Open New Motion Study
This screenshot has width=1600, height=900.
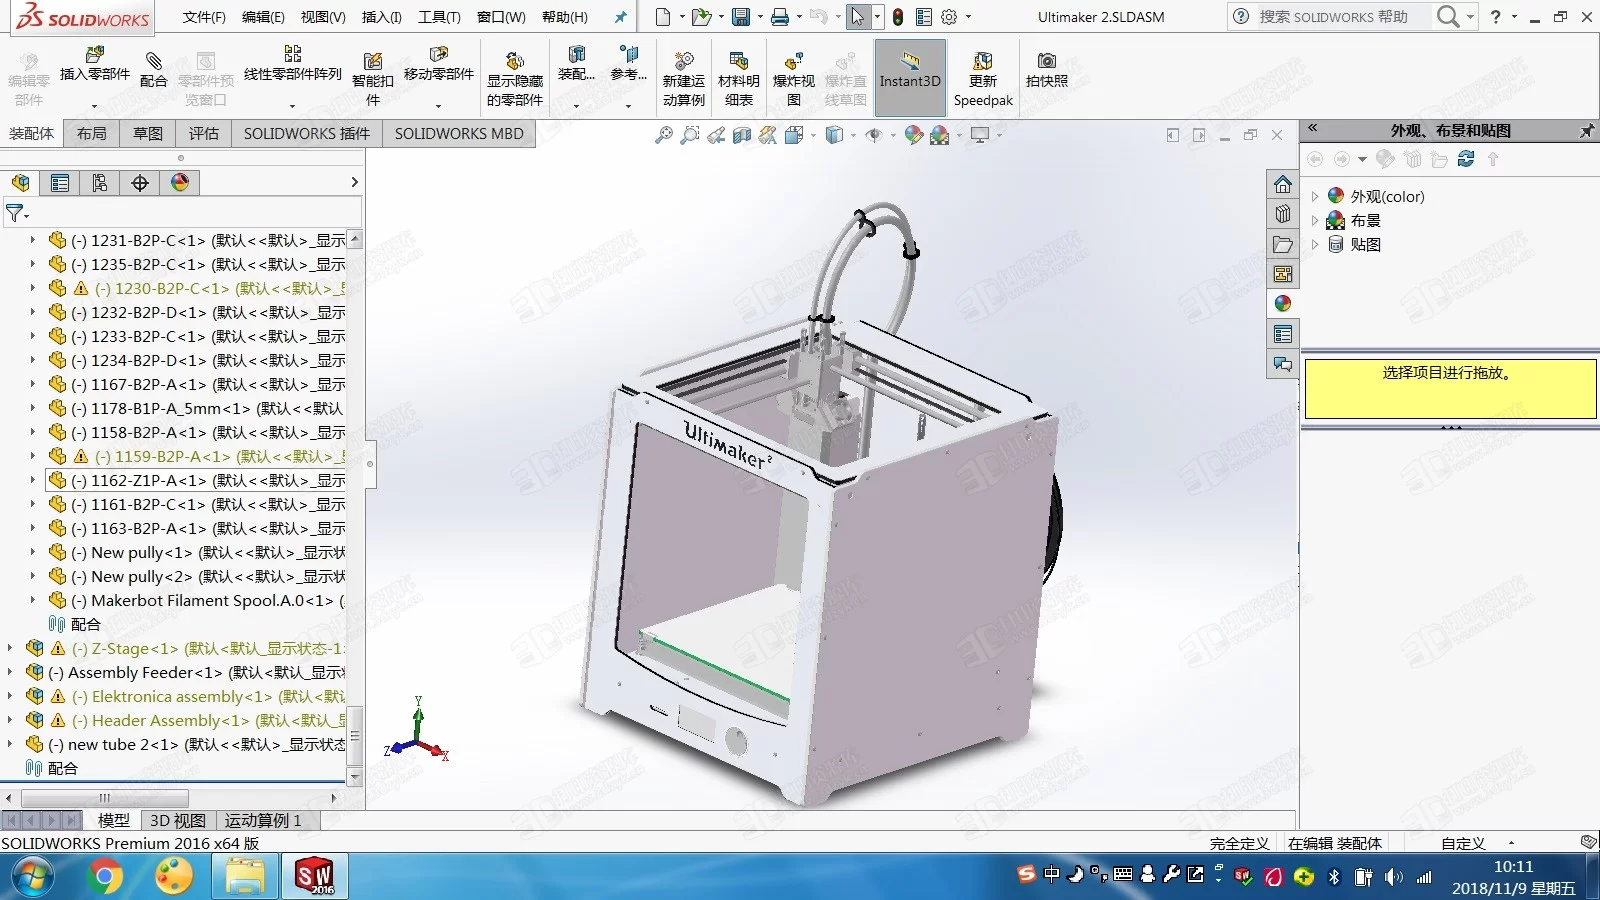point(684,79)
